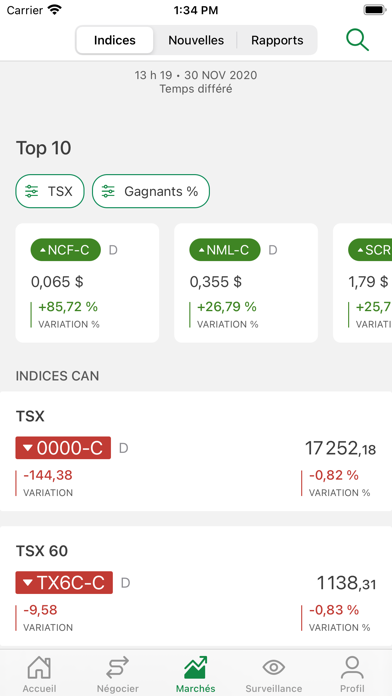Tap the Accueil home icon

(x=40, y=668)
